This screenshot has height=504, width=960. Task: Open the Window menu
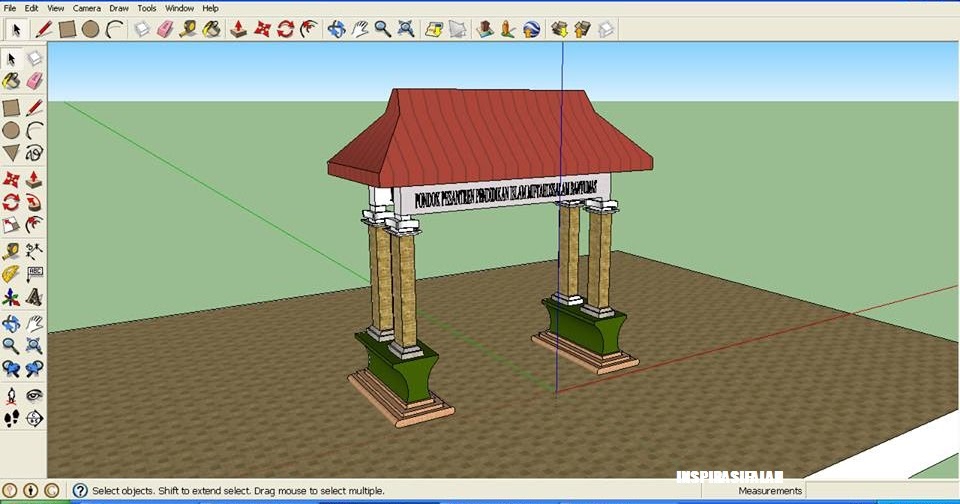179,8
